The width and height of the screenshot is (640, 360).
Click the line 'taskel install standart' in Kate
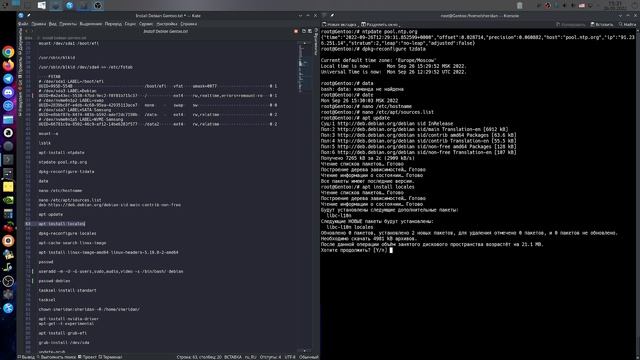click(67, 290)
